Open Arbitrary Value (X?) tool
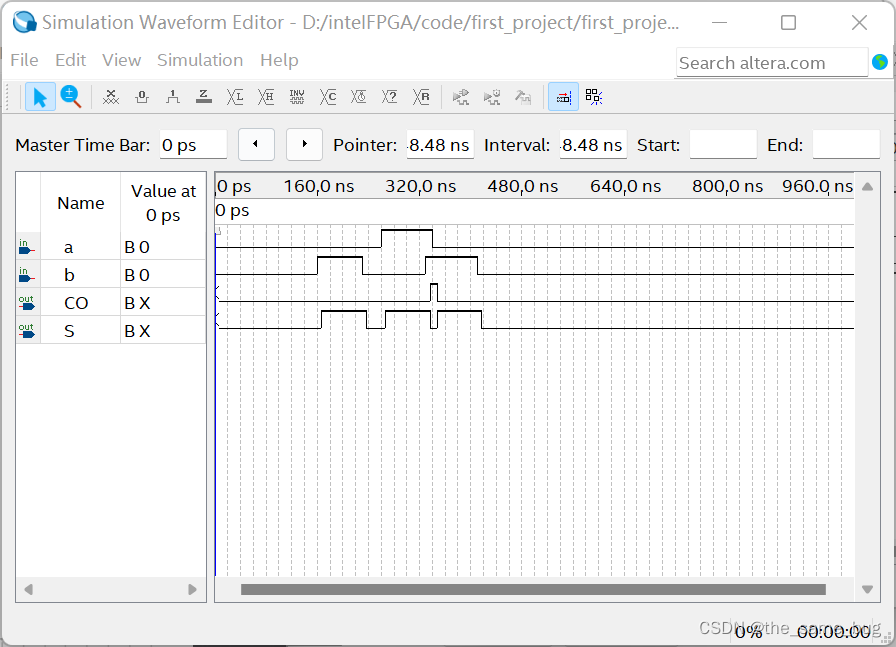This screenshot has width=896, height=647. coord(390,97)
